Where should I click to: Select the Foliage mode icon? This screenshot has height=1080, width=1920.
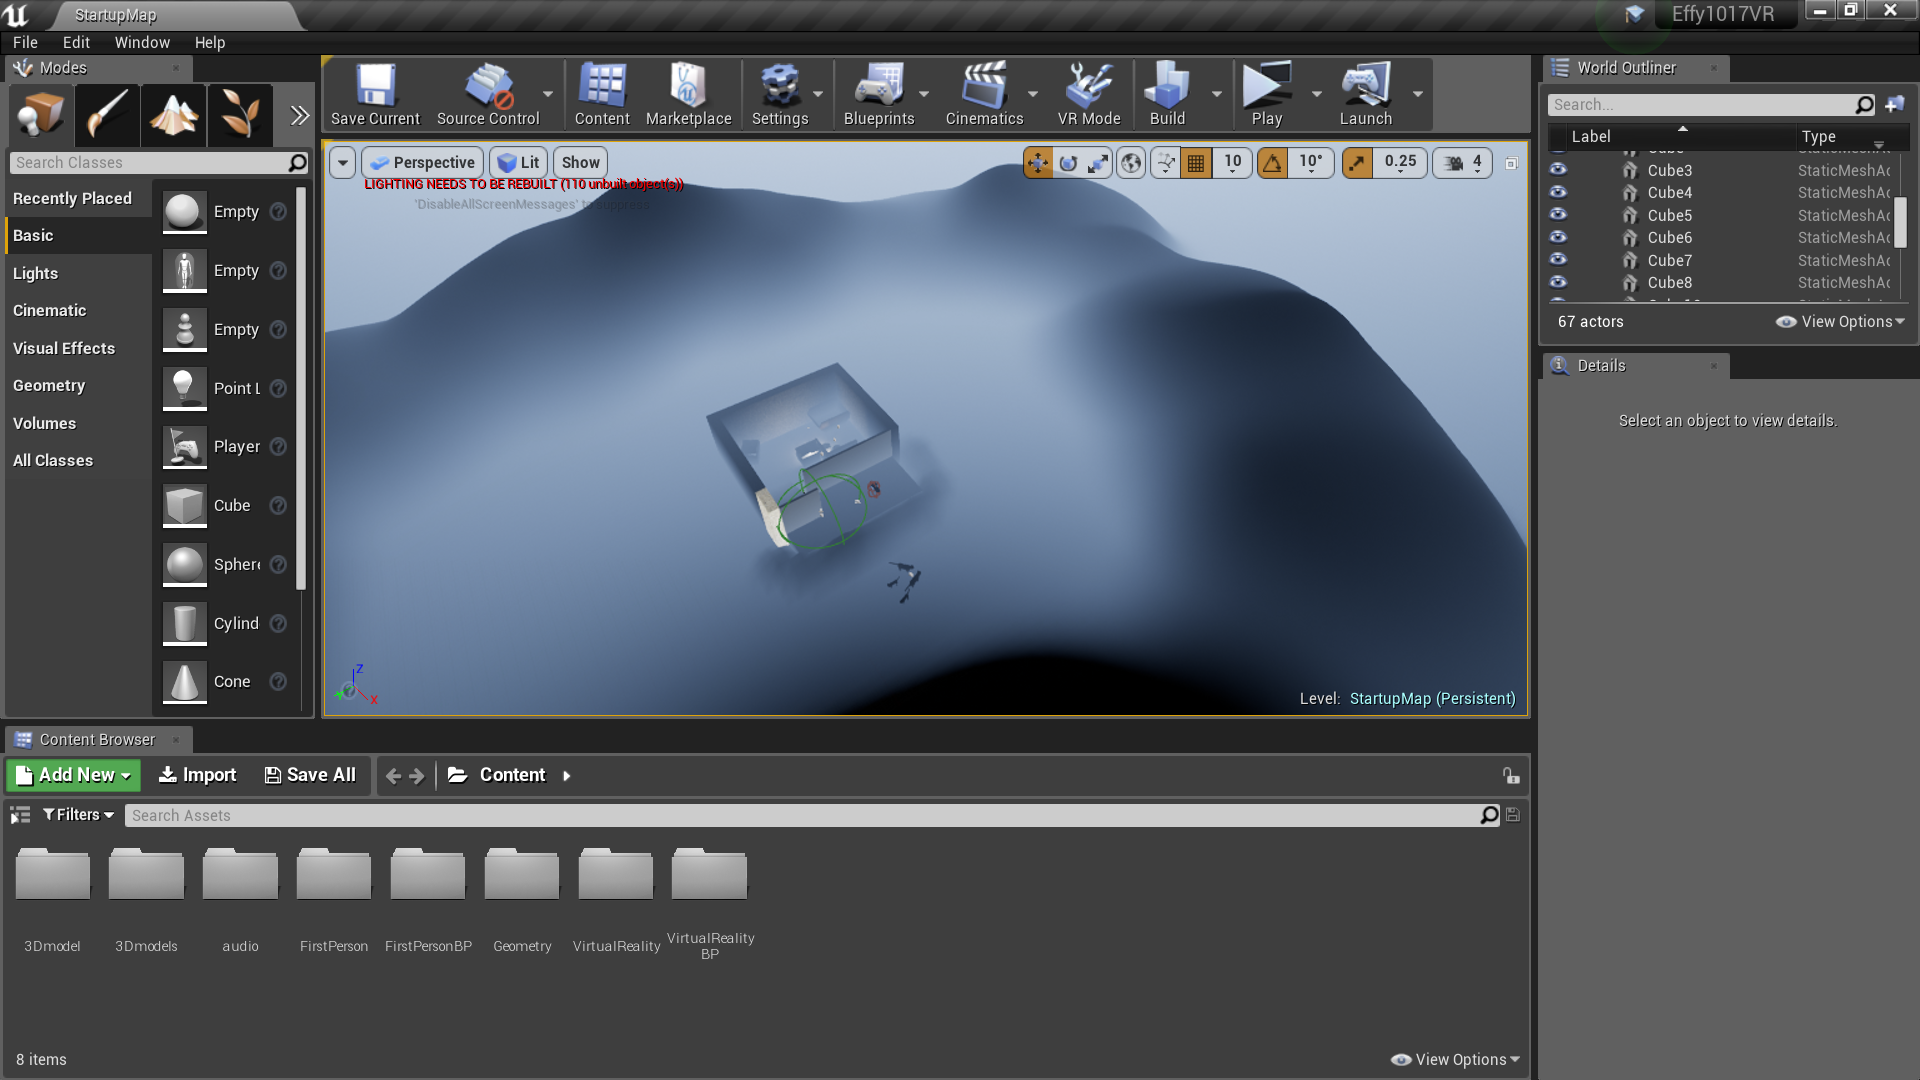(x=240, y=115)
